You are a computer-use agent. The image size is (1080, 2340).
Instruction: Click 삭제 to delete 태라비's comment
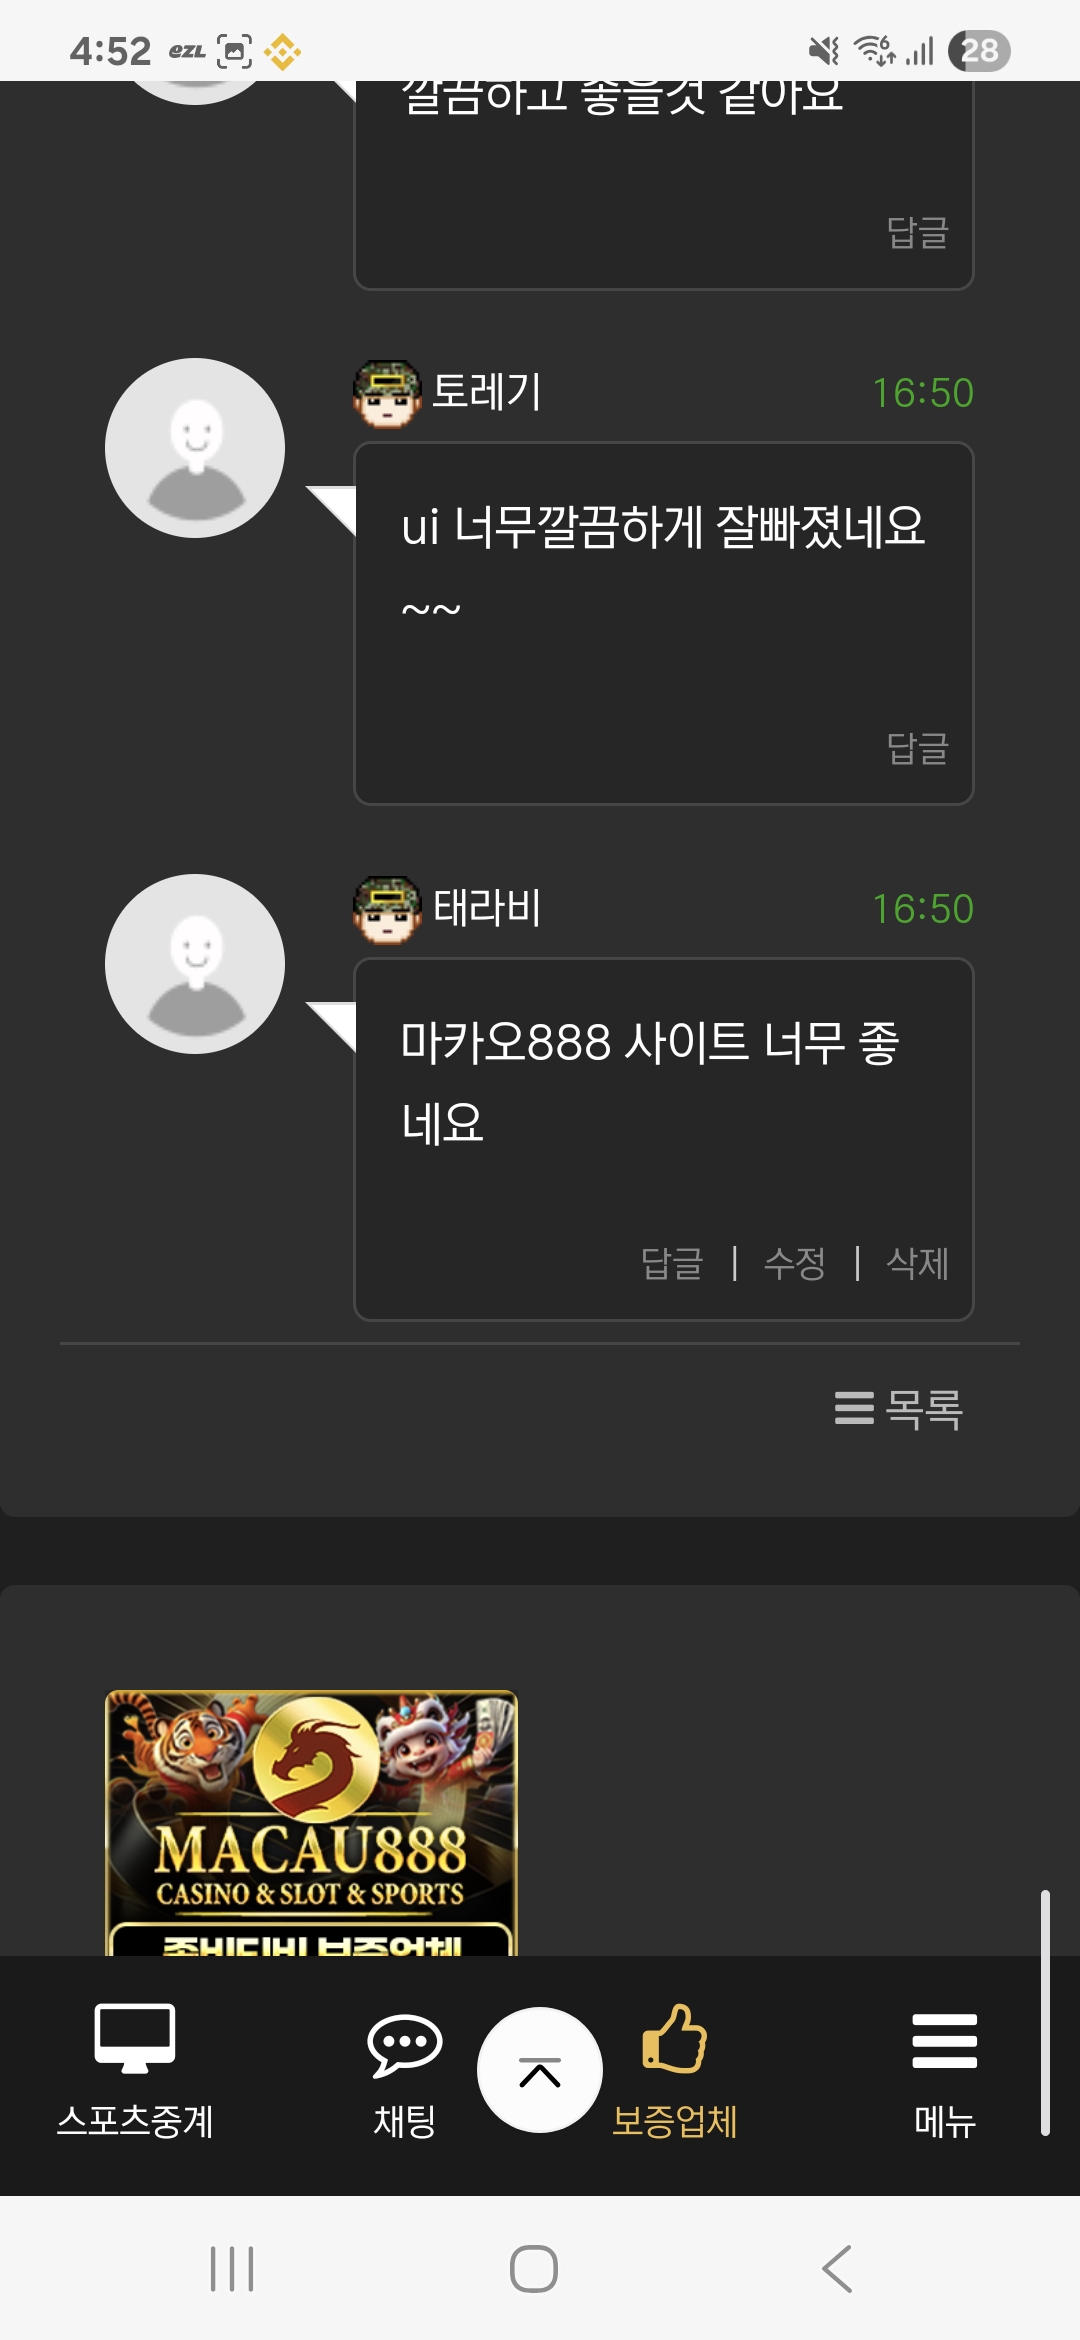(918, 1263)
